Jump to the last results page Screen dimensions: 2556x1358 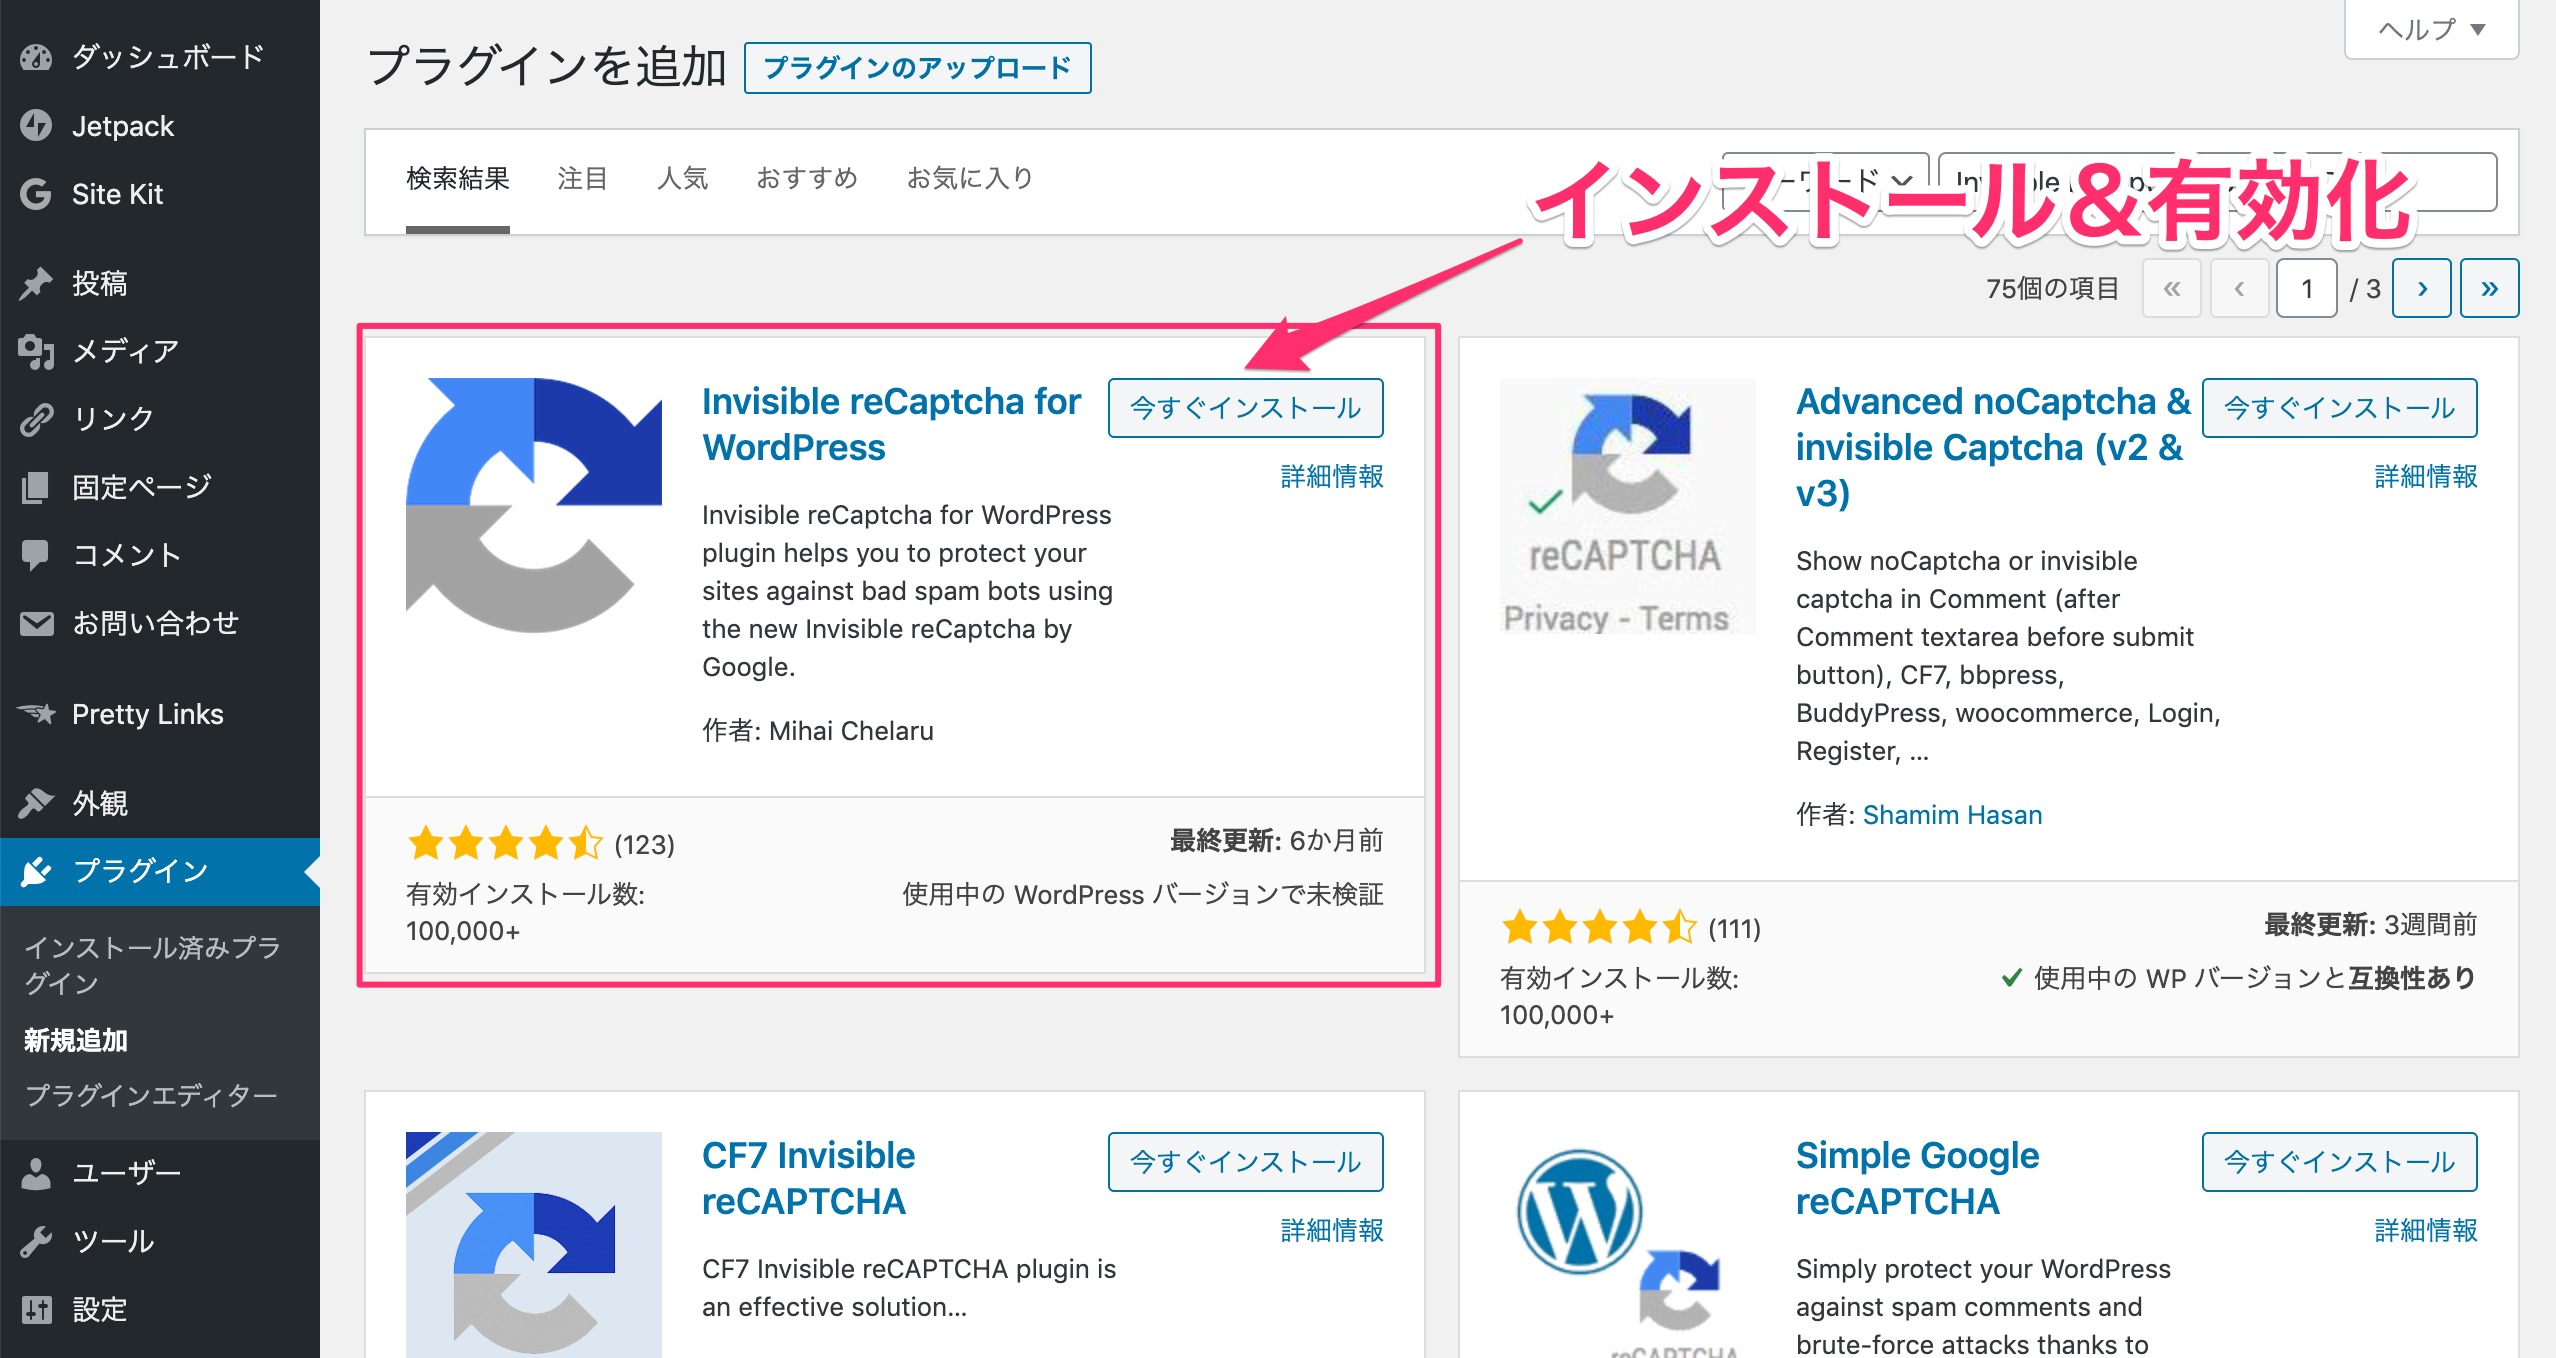point(2489,288)
